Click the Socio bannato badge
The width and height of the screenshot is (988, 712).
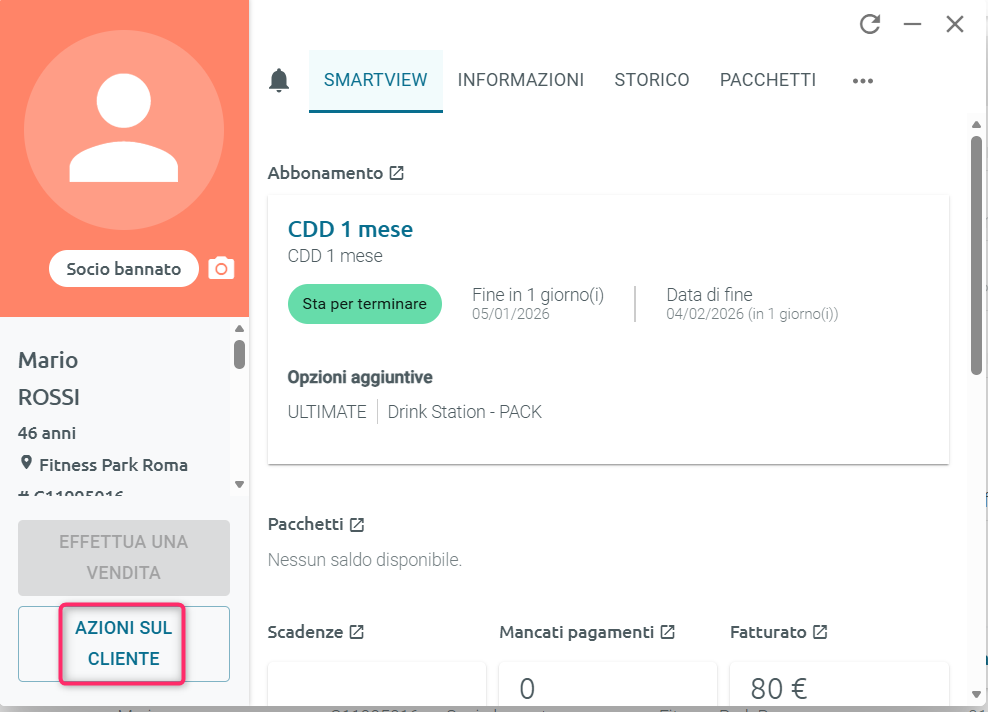[124, 269]
